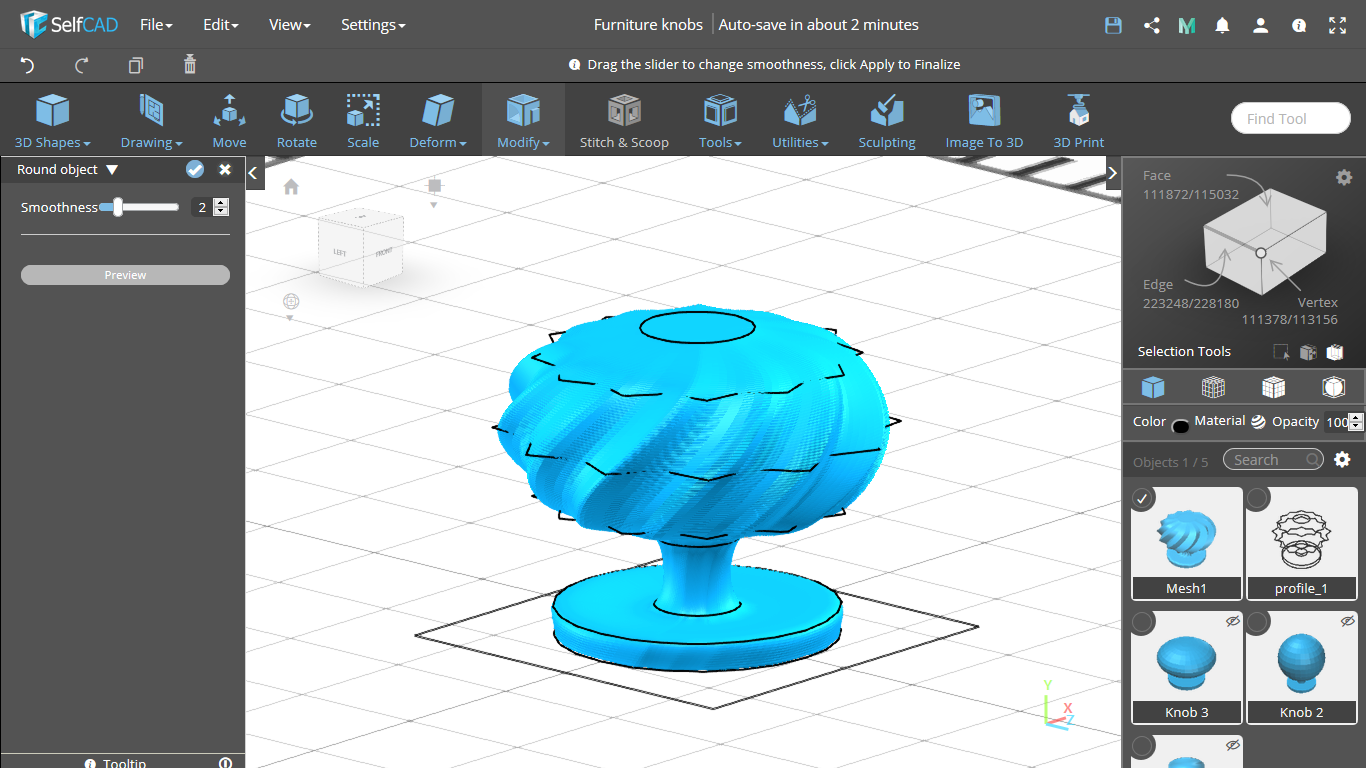This screenshot has height=768, width=1366.
Task: Open the MyMiniFactory M icon
Action: click(x=1187, y=26)
